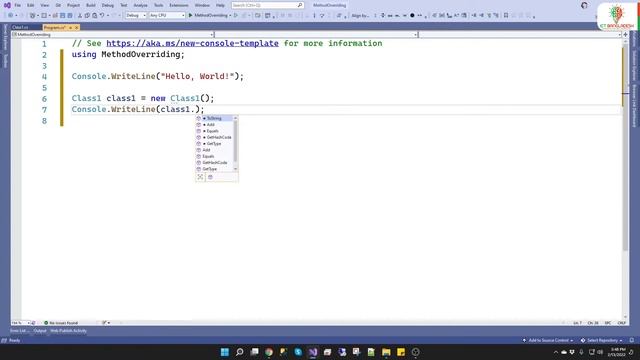
Task: Start debugging MethodOverriding with the green play button
Action: pos(209,15)
